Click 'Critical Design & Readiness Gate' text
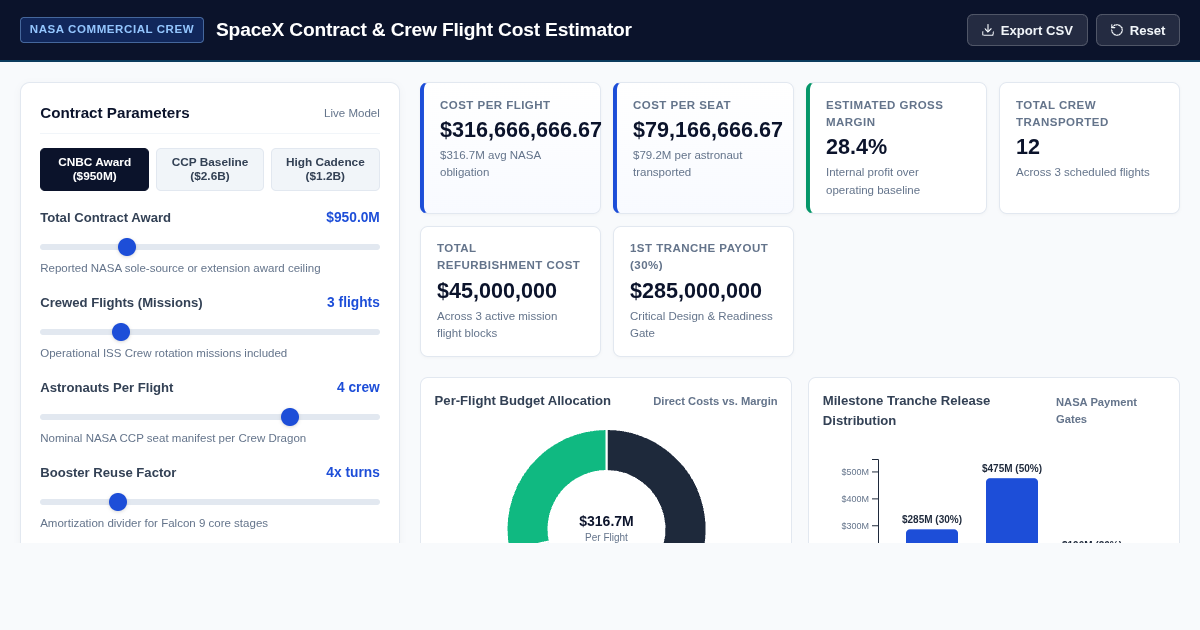Viewport: 1200px width, 630px height. point(701,324)
